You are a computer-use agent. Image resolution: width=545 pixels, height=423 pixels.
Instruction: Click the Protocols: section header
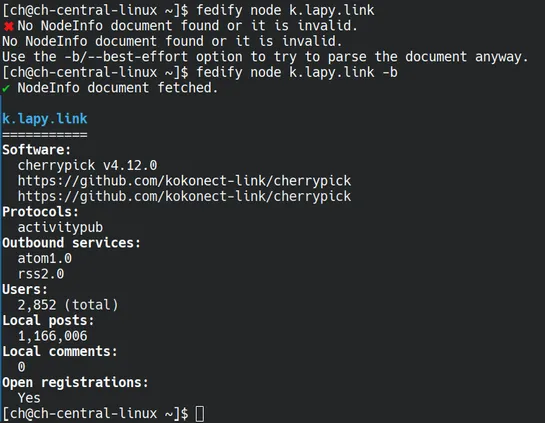(x=41, y=212)
